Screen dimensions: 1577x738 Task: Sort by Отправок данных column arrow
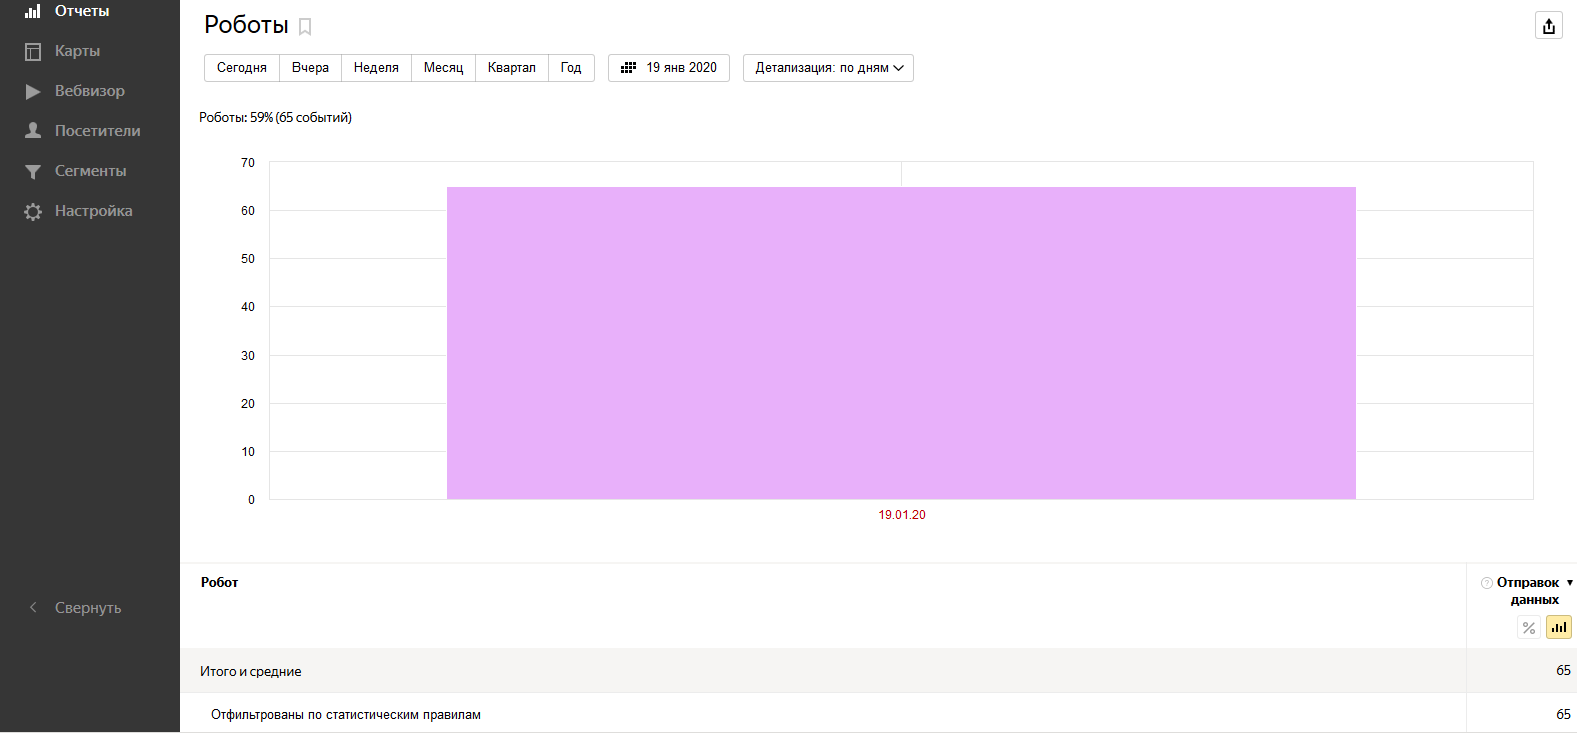click(x=1569, y=583)
